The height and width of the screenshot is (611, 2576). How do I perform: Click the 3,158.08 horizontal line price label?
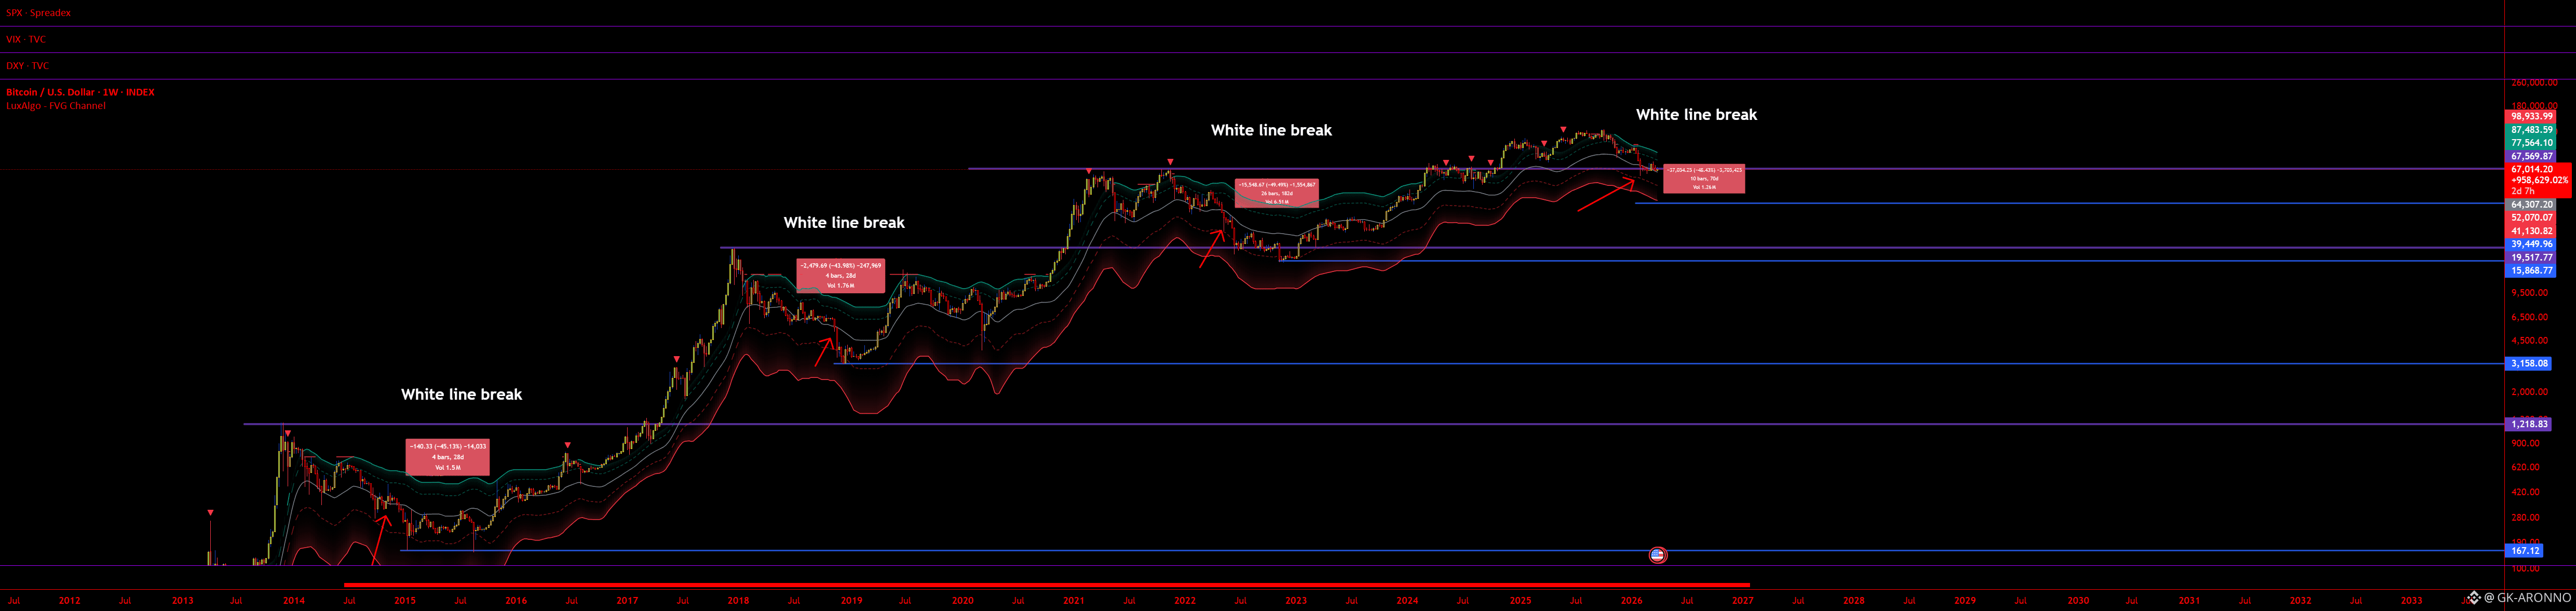pos(2529,364)
